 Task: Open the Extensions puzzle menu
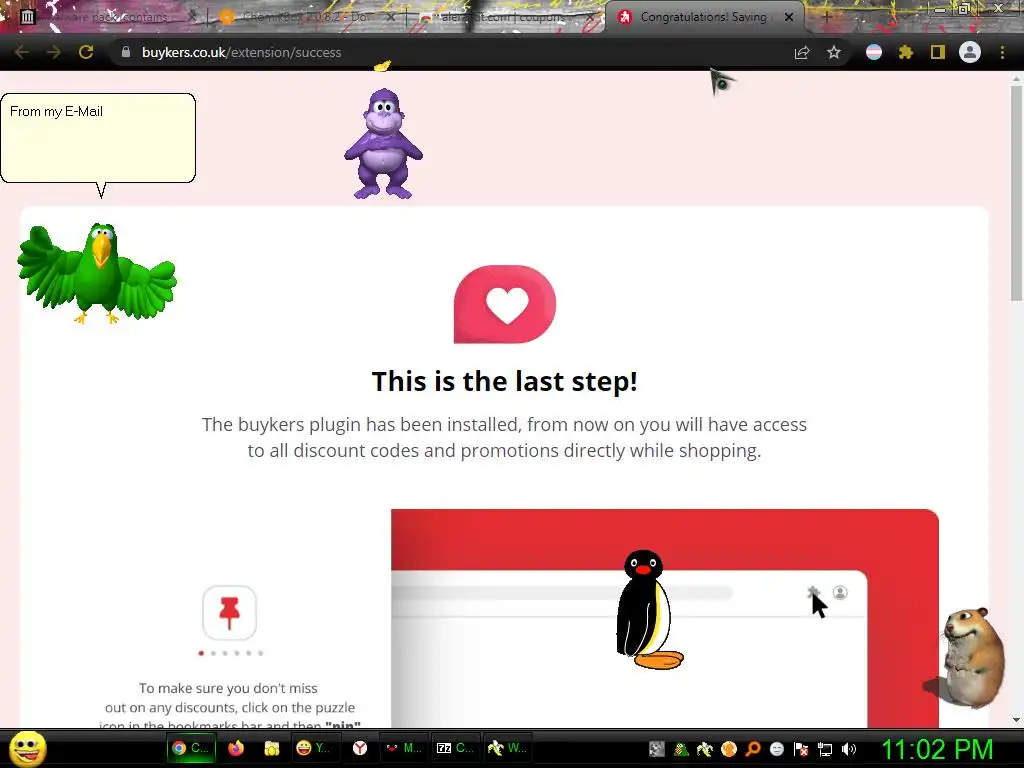(x=906, y=52)
